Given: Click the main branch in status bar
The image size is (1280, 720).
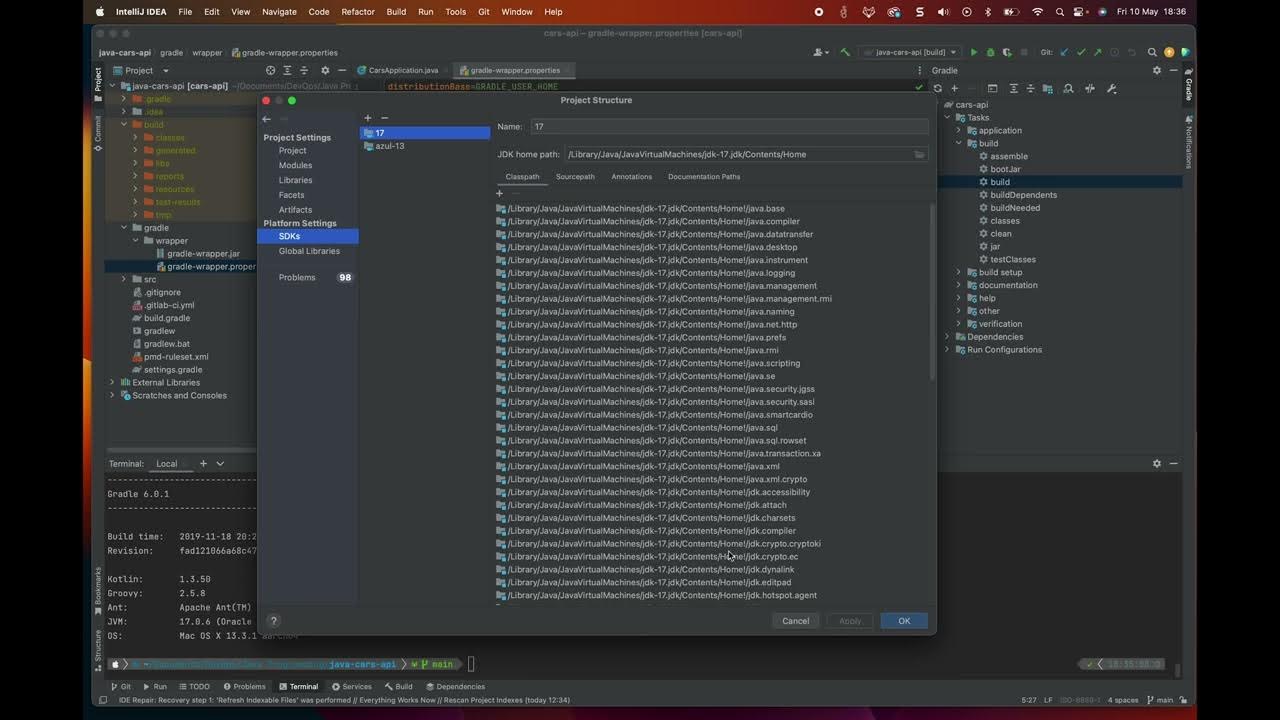Looking at the screenshot, I should [x=1162, y=700].
